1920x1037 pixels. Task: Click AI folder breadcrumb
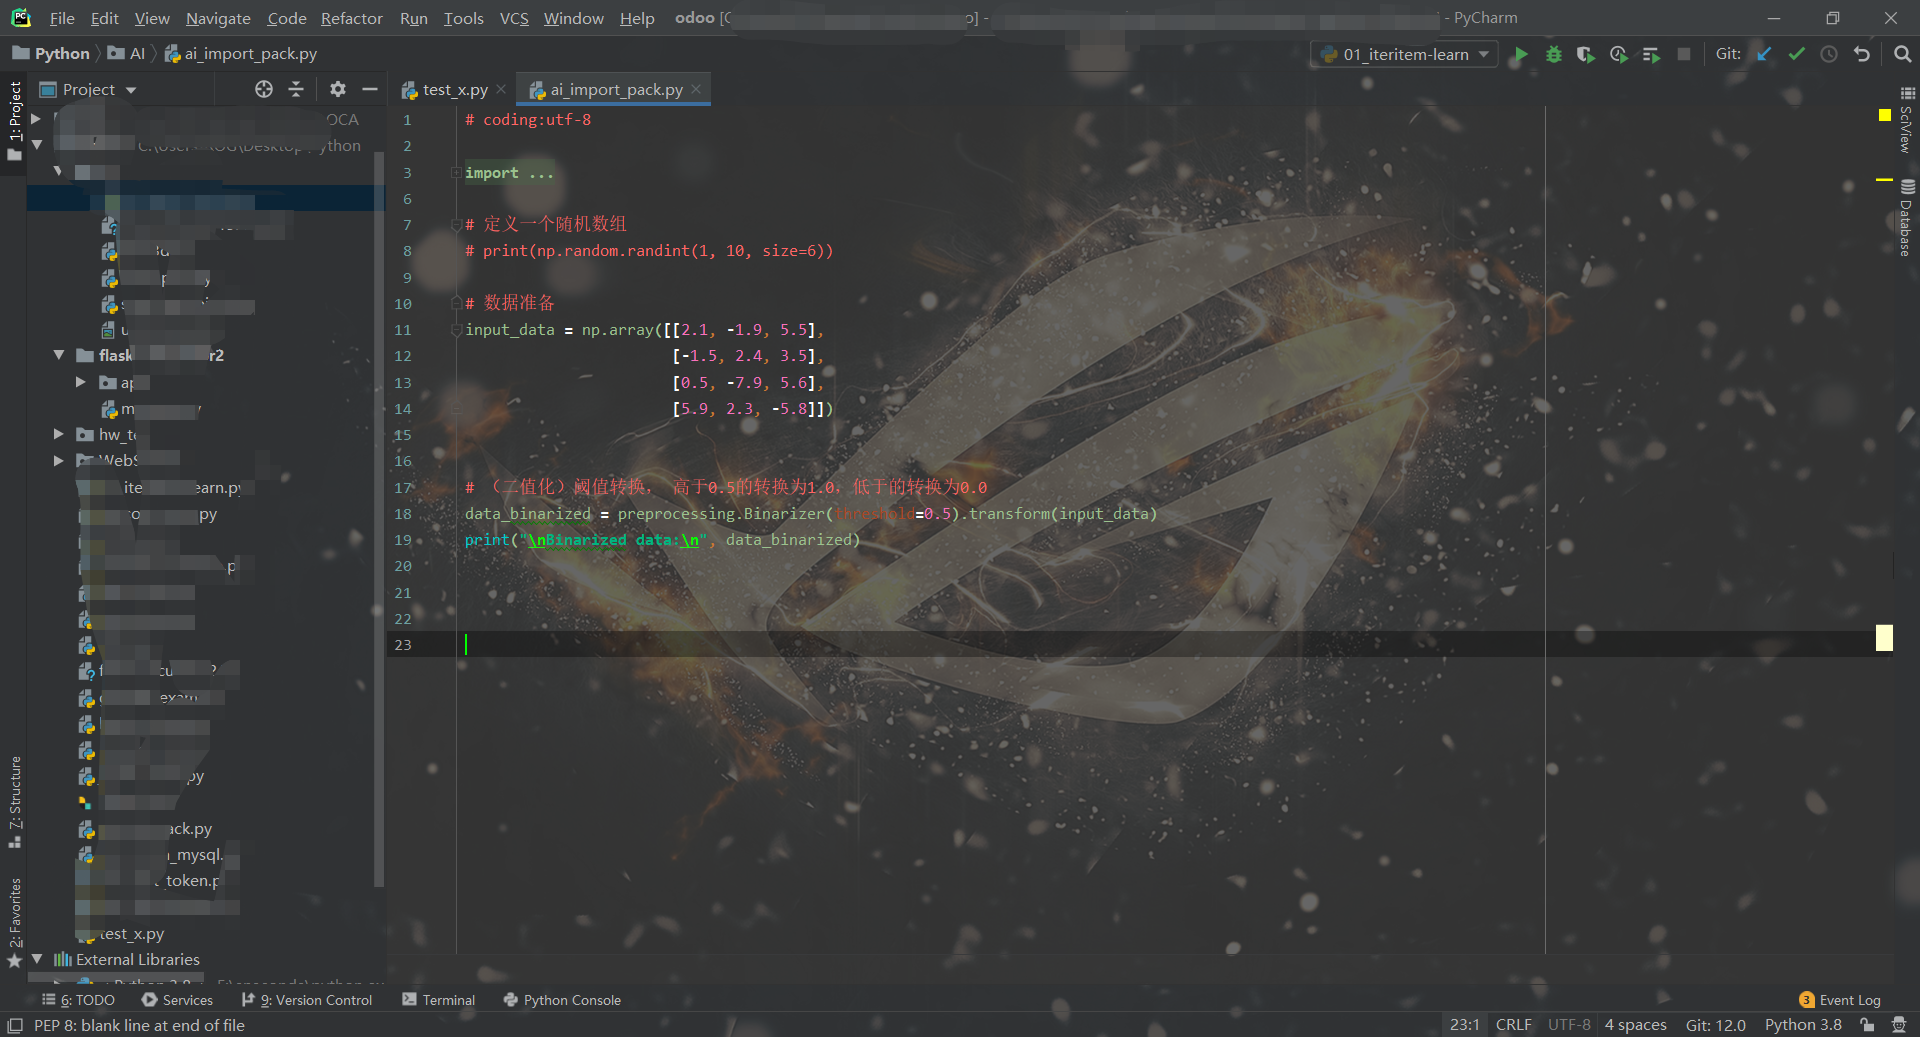coord(127,54)
